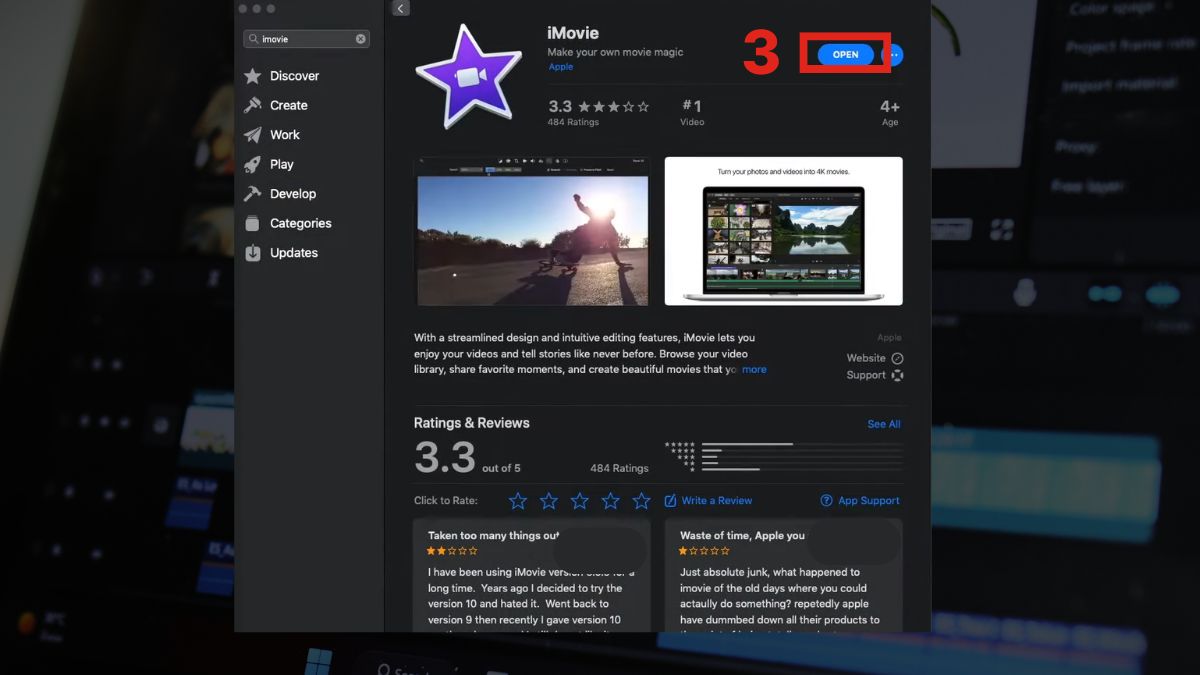
Task: Click the 4+ Age rating
Action: click(890, 112)
